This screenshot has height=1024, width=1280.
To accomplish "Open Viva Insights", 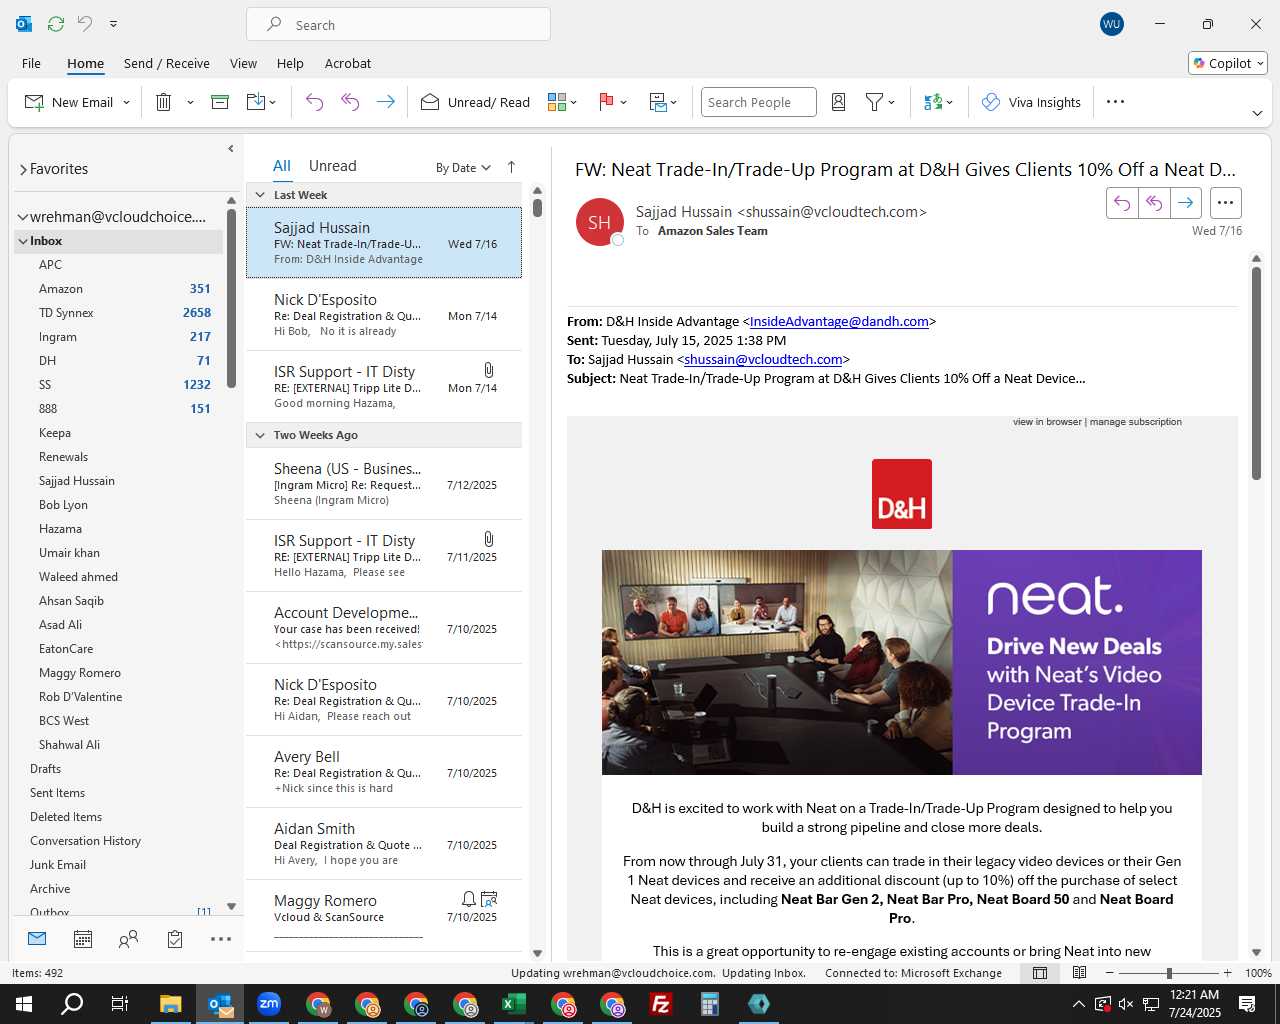I will (x=1031, y=102).
